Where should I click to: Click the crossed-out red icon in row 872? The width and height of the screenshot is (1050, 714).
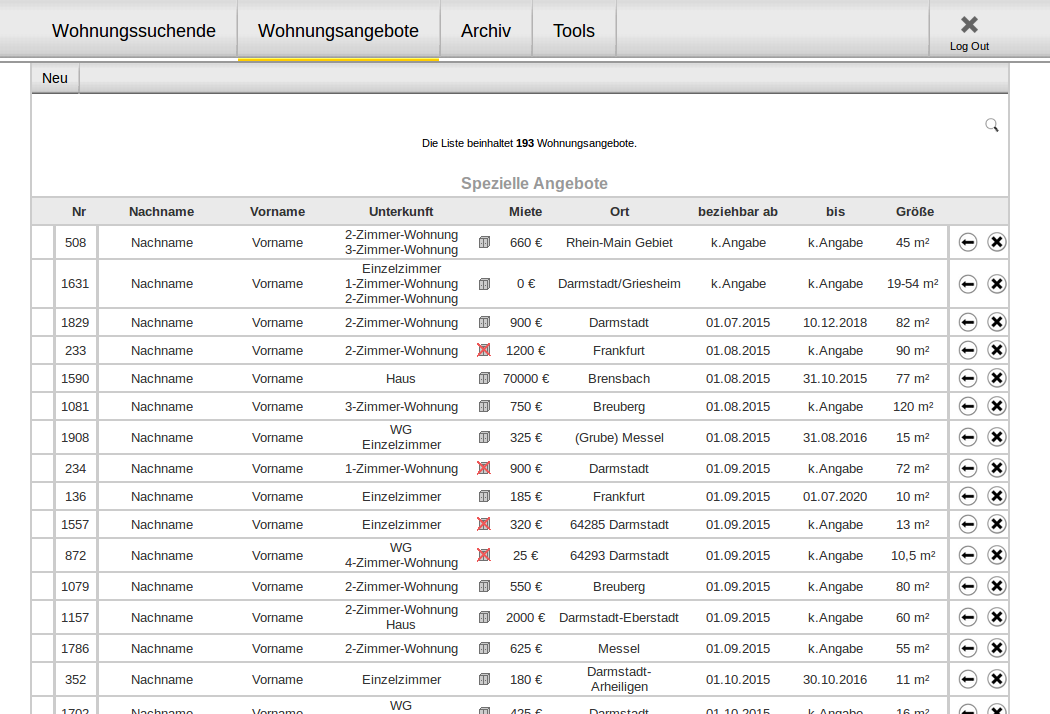(x=484, y=556)
